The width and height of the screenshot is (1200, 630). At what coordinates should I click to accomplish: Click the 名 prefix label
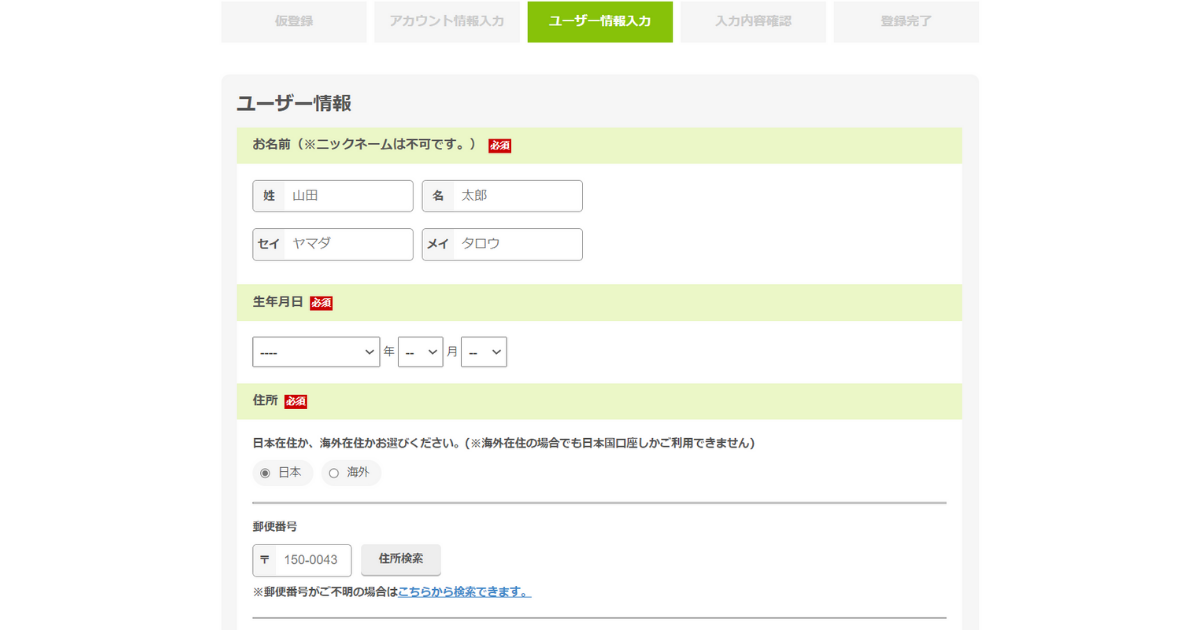[x=438, y=196]
